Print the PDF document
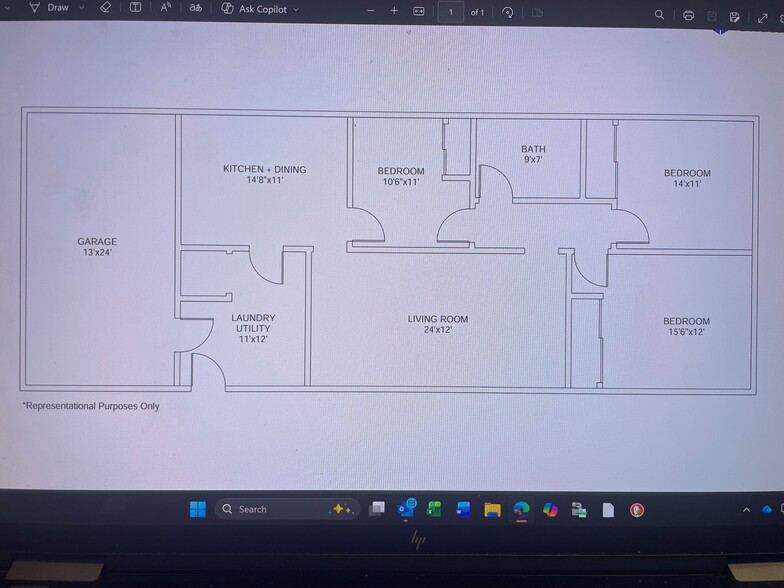Viewport: 784px width, 588px height. 688,16
